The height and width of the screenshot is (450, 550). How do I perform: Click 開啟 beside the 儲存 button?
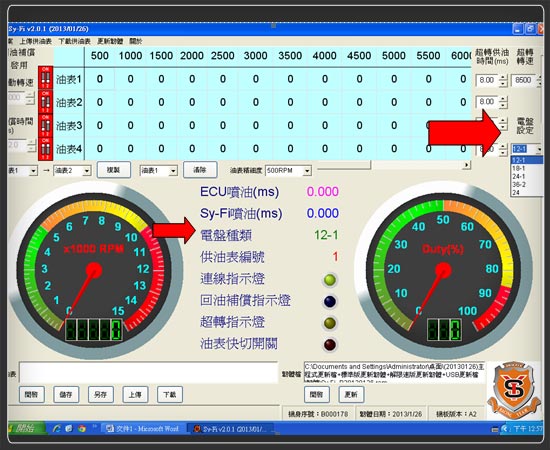point(32,395)
